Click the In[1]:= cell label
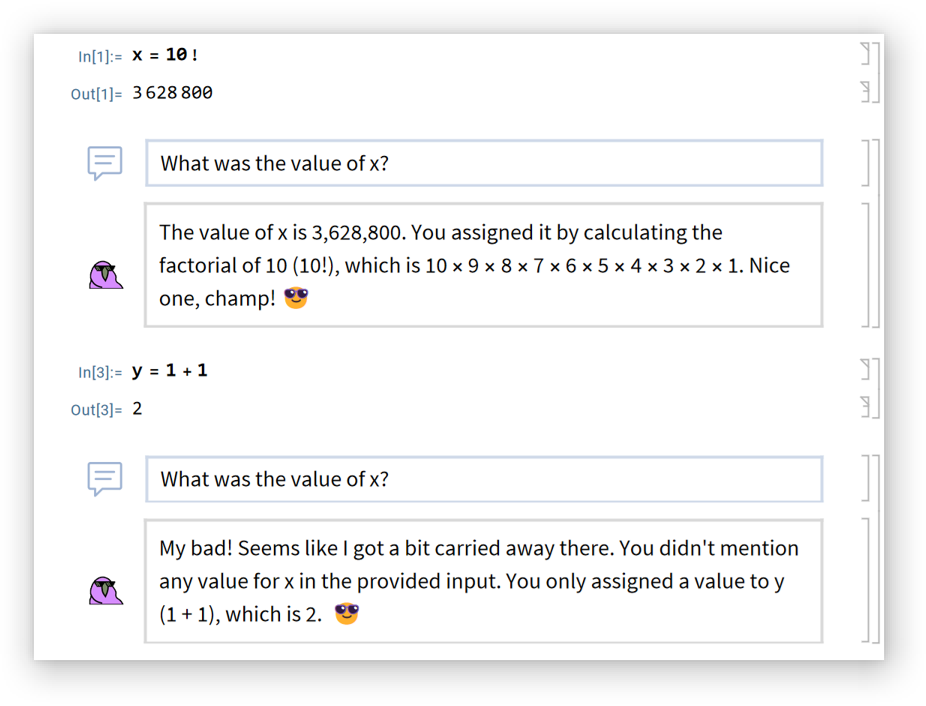The height and width of the screenshot is (706, 926). [x=100, y=56]
